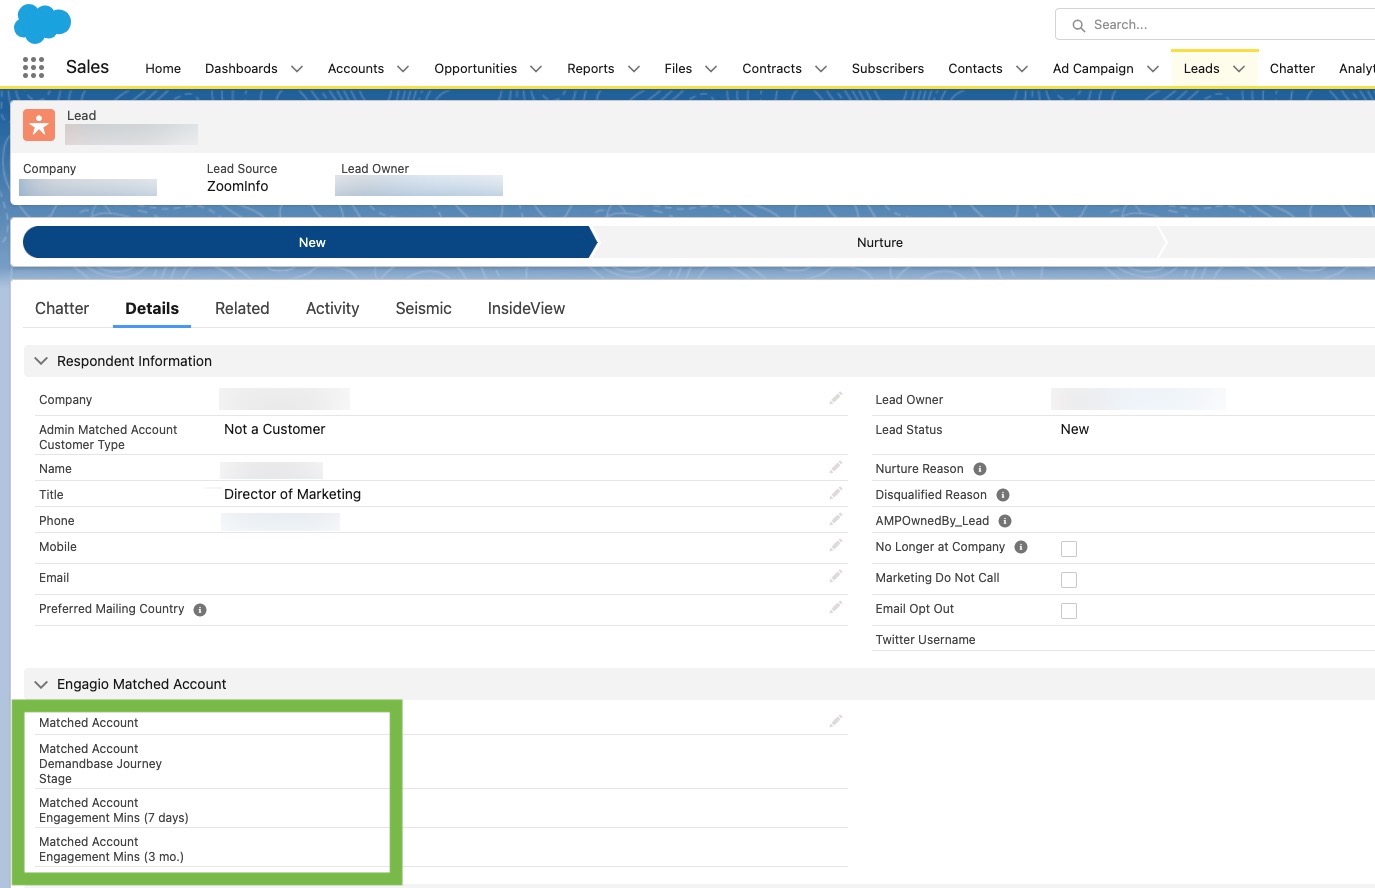This screenshot has width=1375, height=888.
Task: Open the Opportunities dropdown arrow
Action: [x=536, y=69]
